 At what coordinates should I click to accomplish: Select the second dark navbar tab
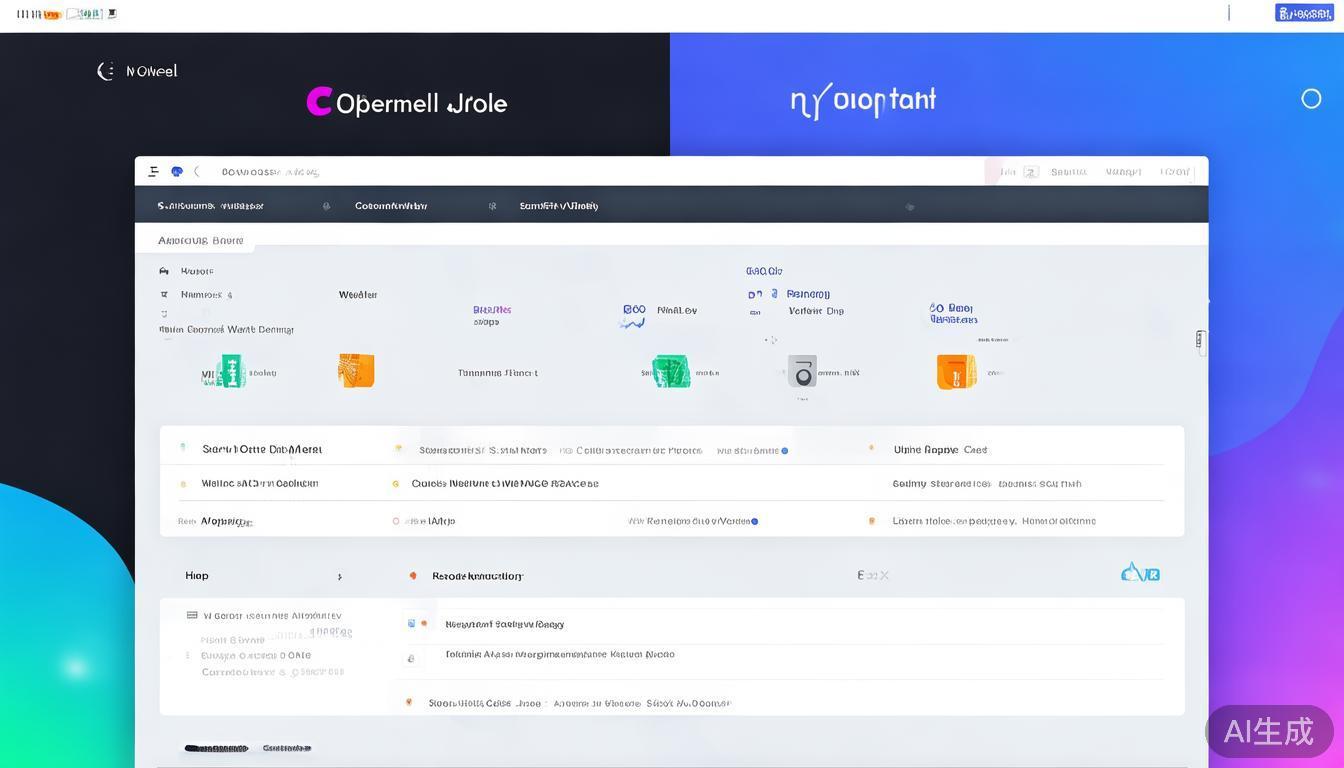click(x=390, y=206)
